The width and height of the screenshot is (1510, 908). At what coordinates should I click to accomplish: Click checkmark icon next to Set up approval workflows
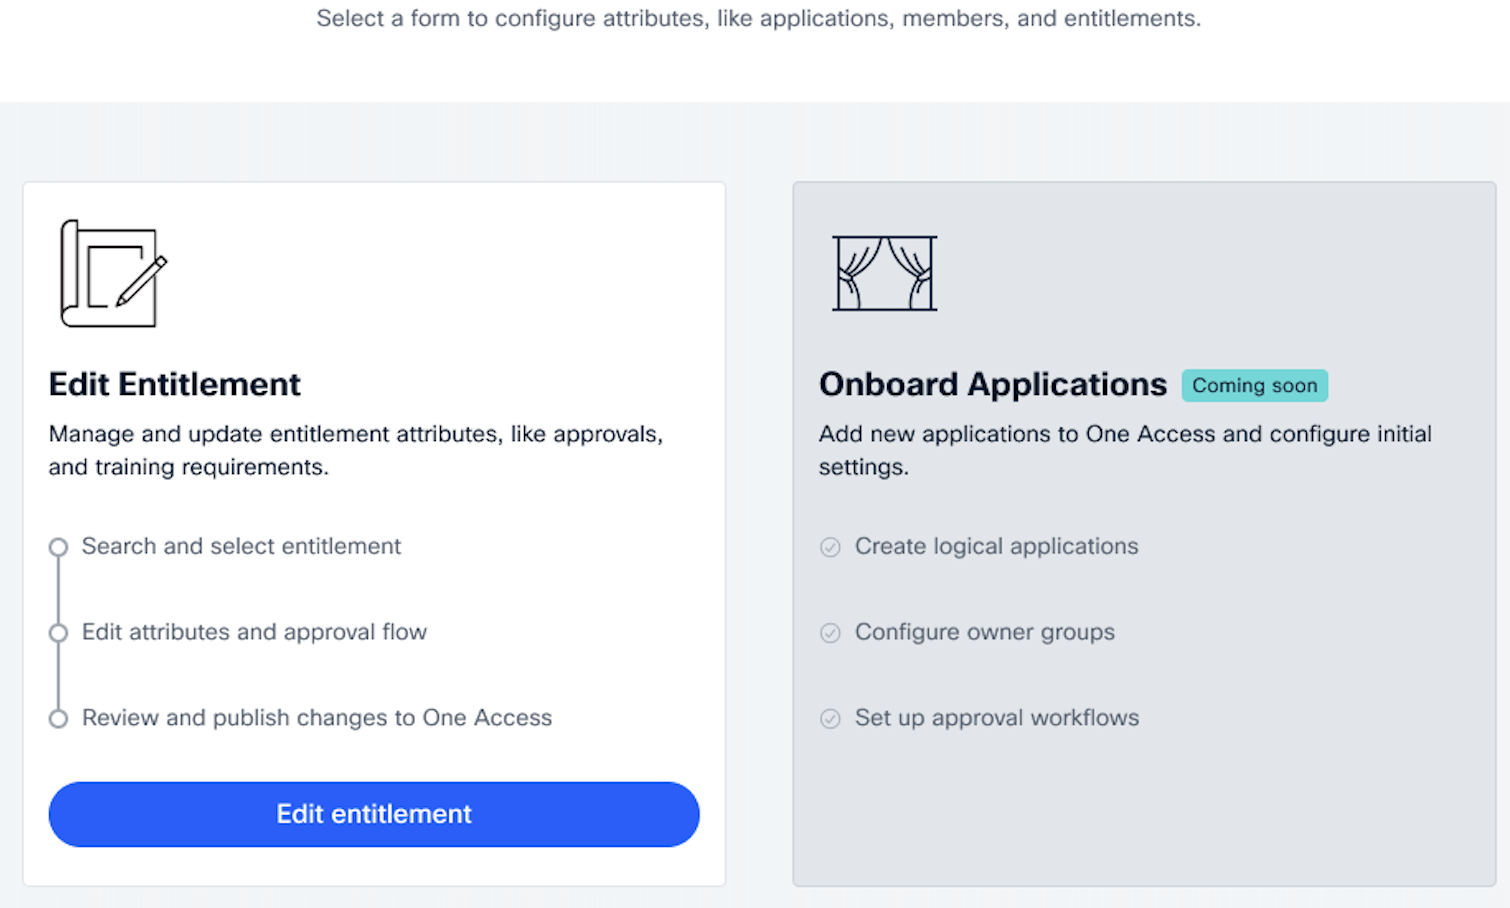[x=830, y=719]
